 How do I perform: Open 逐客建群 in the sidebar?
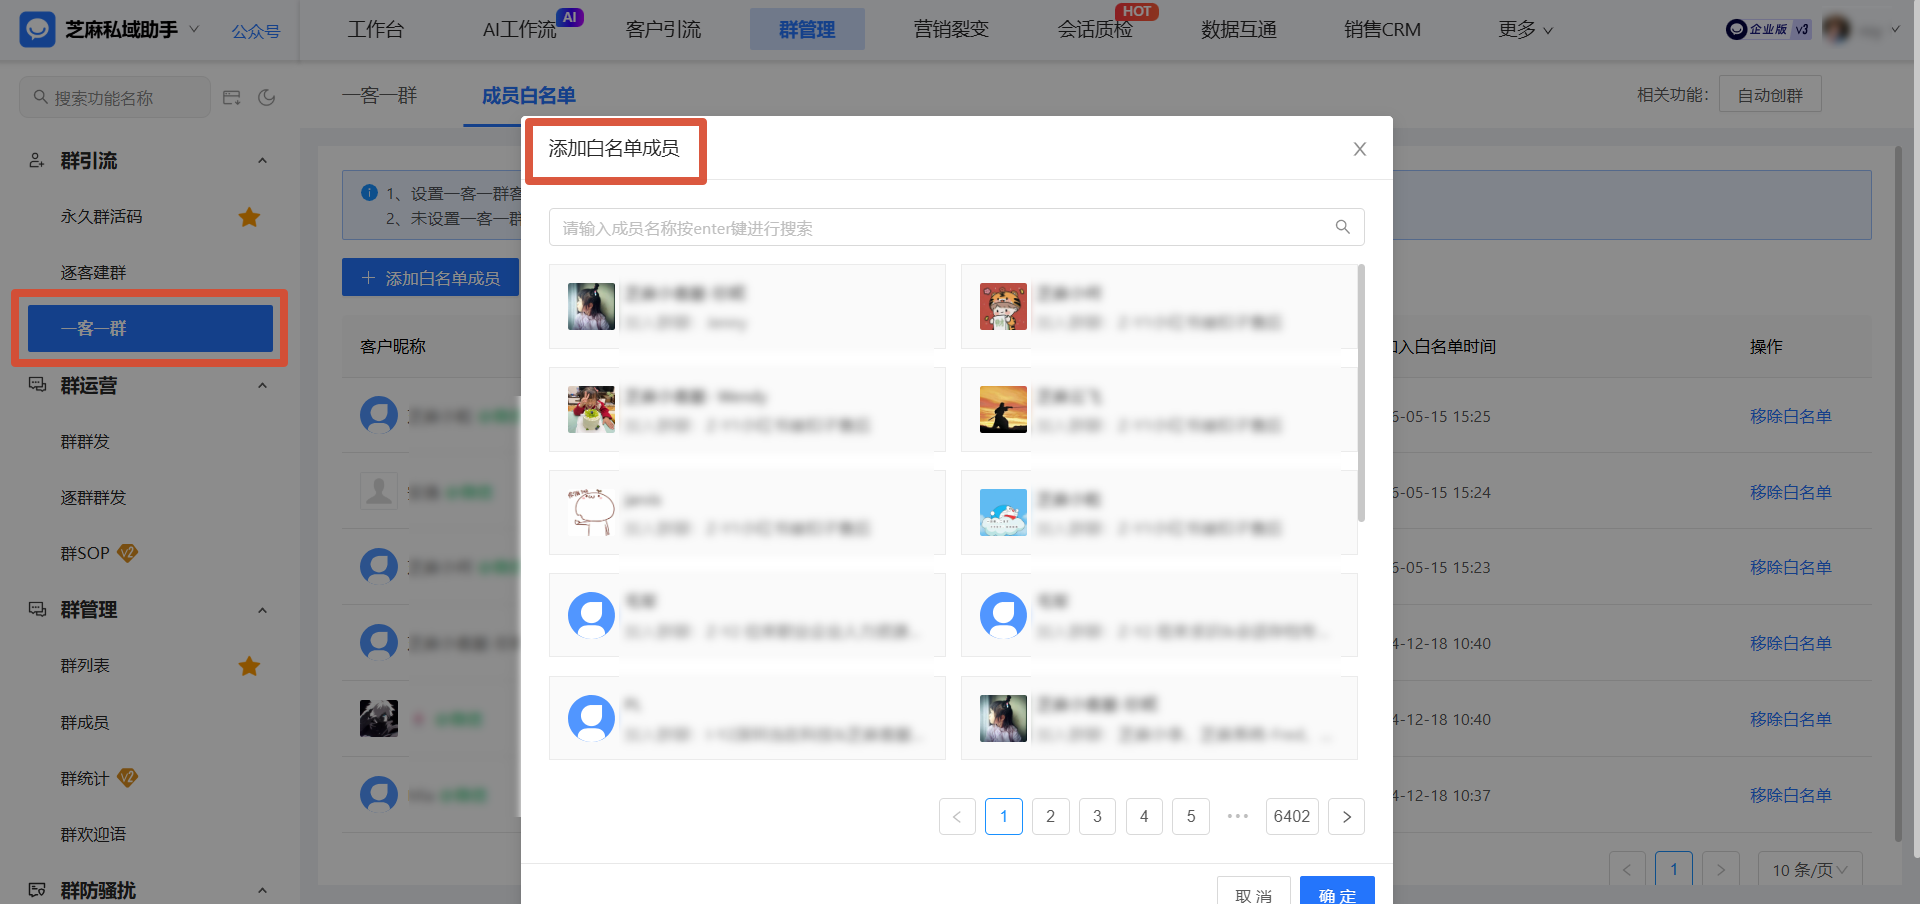click(93, 272)
